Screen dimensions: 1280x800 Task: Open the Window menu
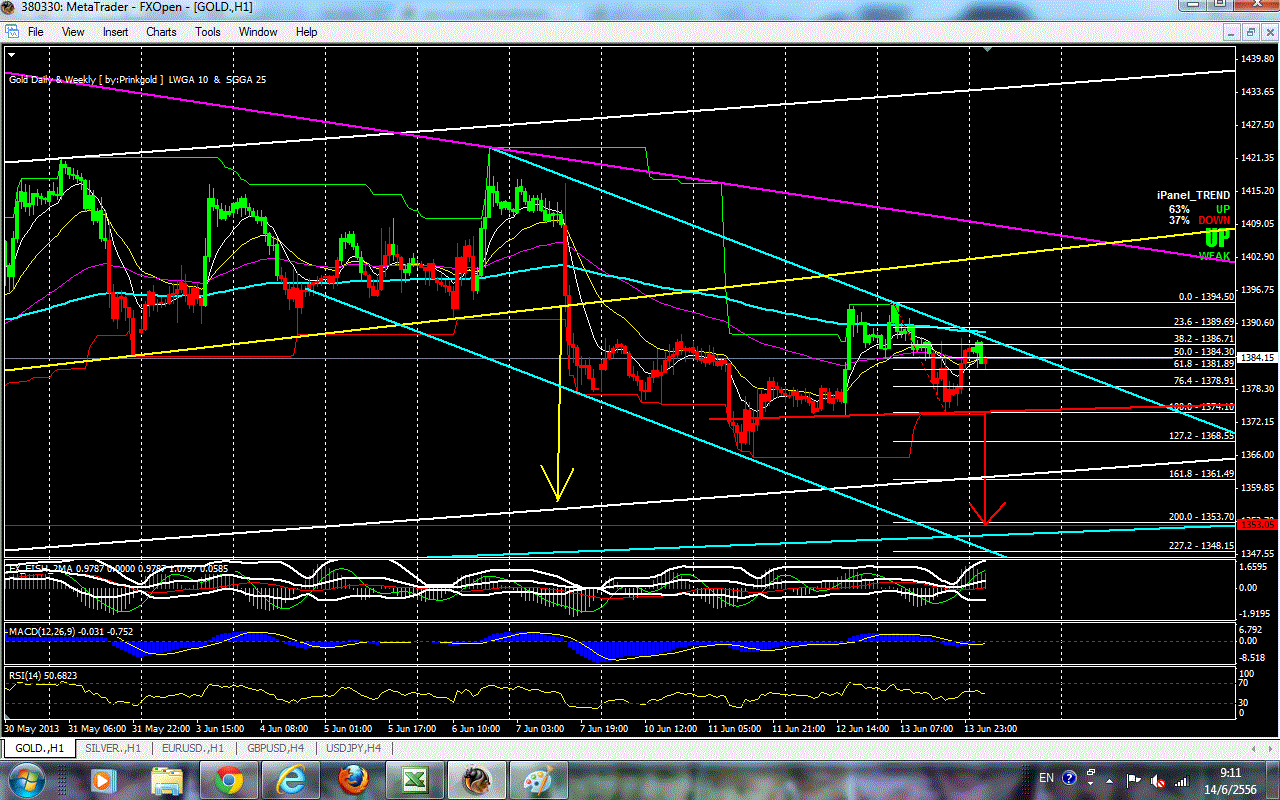click(x=258, y=32)
